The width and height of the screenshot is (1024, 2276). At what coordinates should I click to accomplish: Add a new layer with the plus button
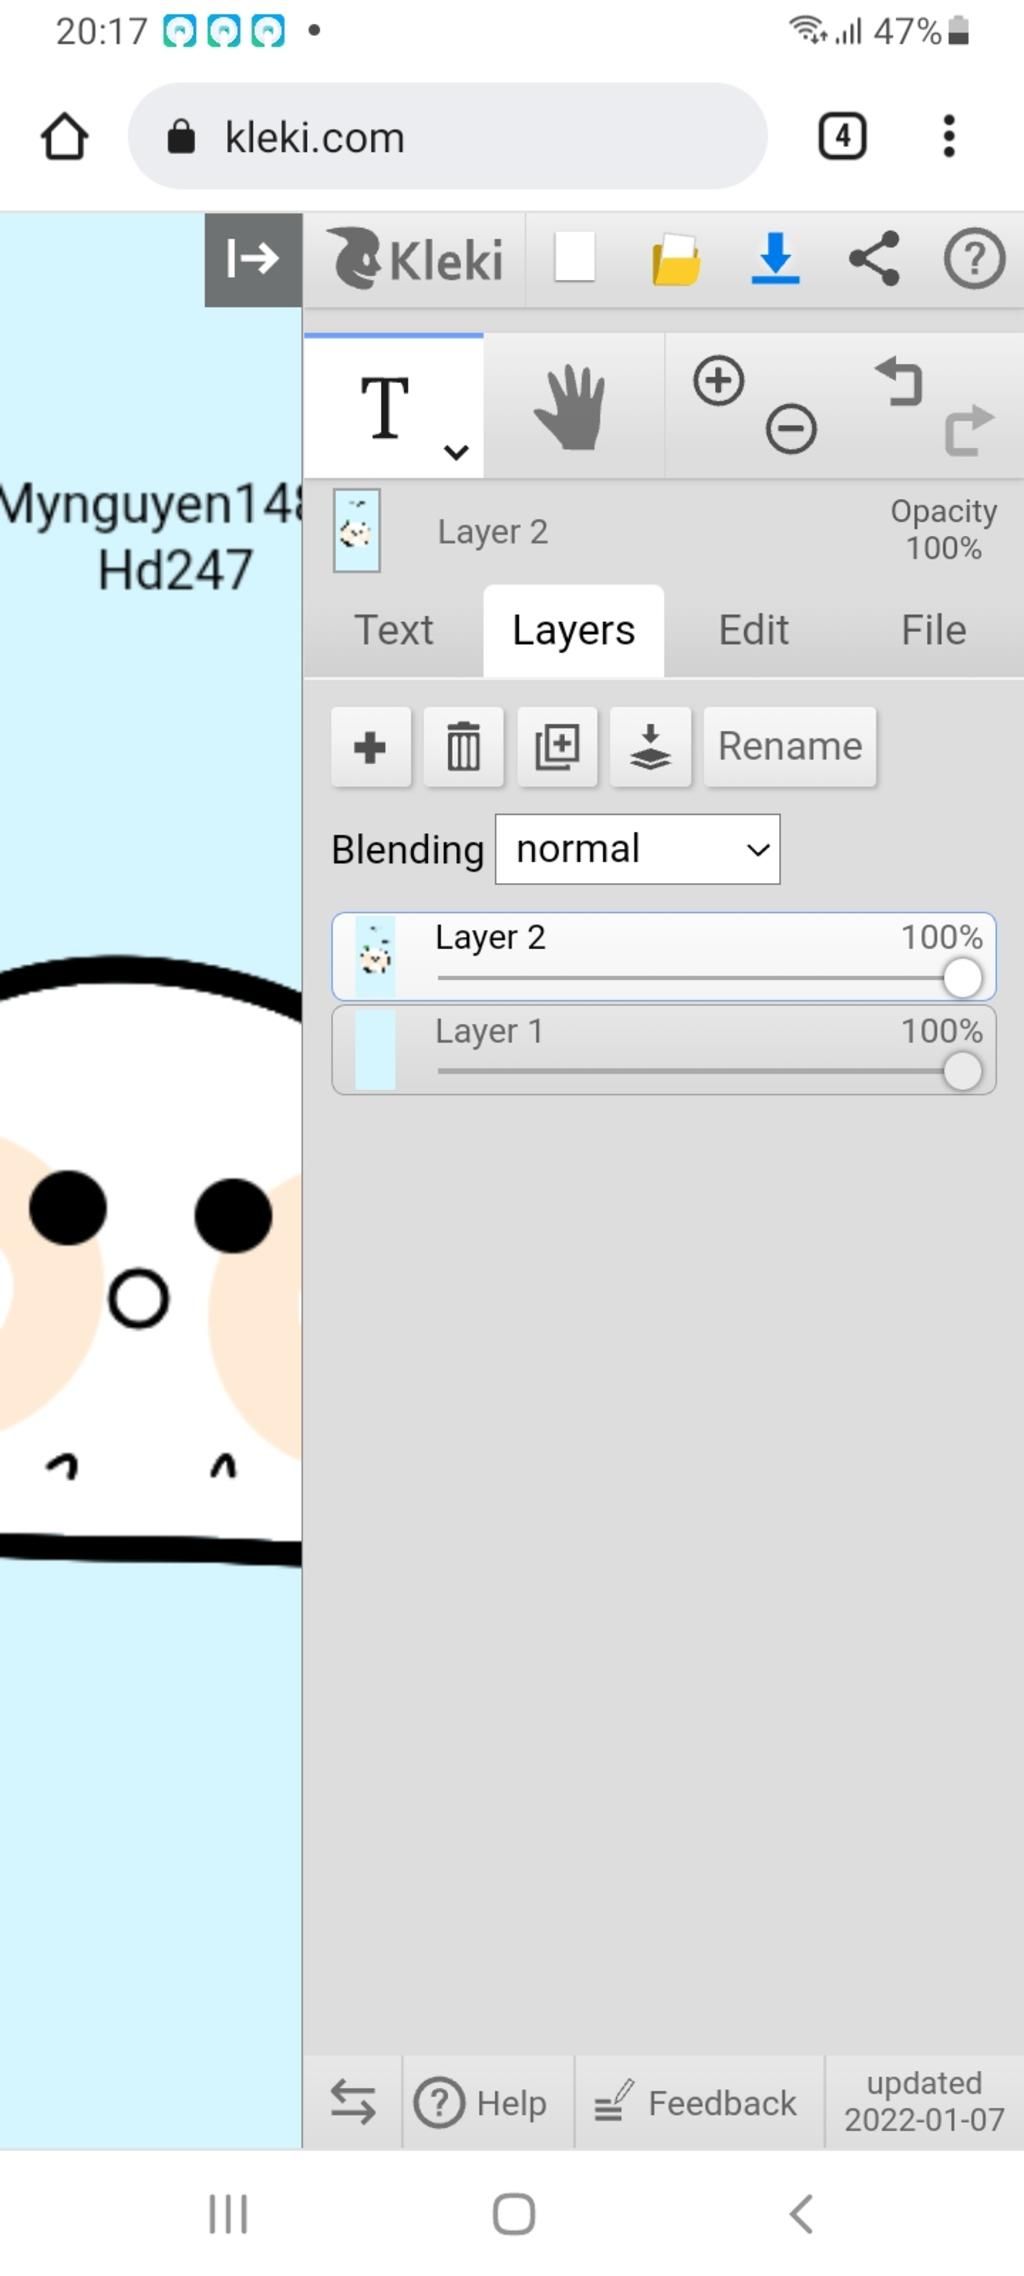[371, 747]
